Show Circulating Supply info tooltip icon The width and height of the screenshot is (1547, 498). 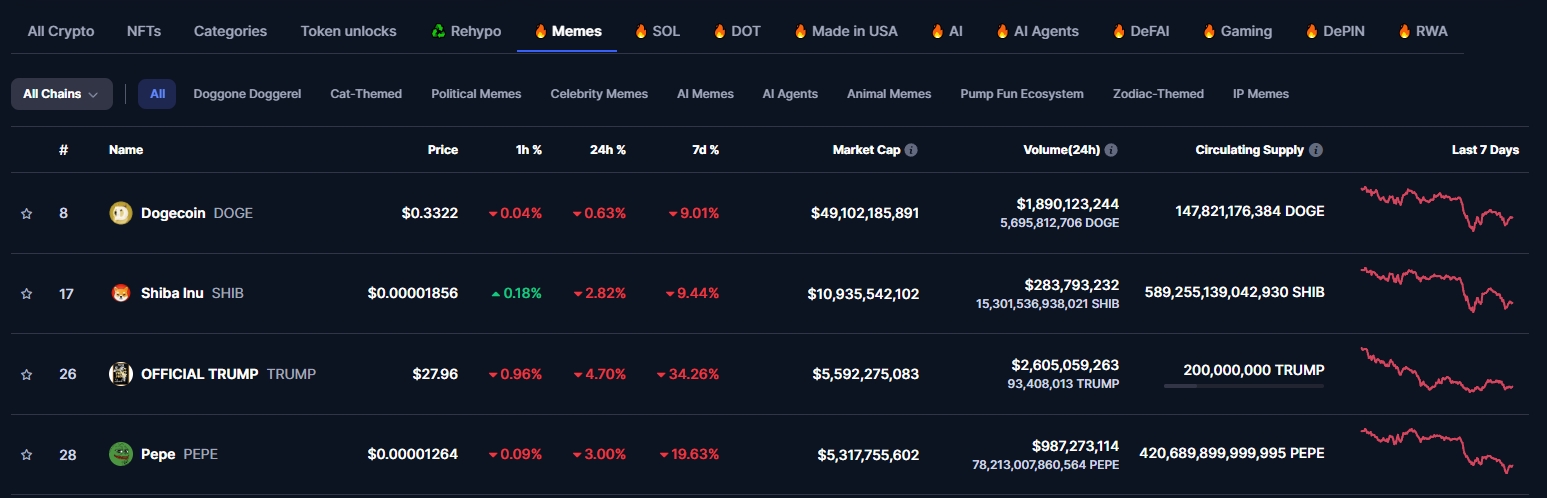pos(1315,150)
